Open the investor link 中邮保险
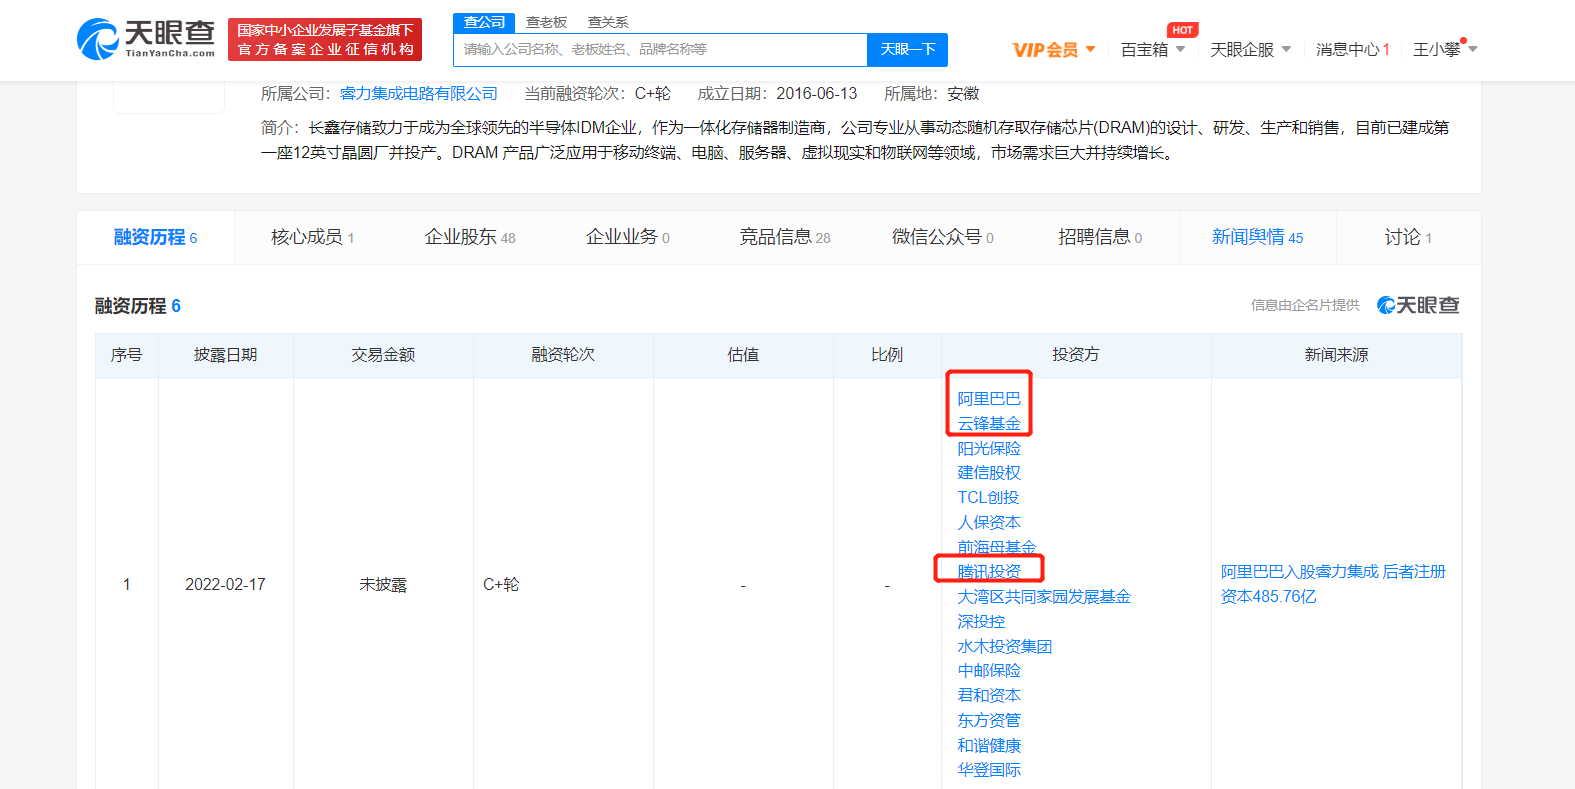1575x789 pixels. [989, 670]
